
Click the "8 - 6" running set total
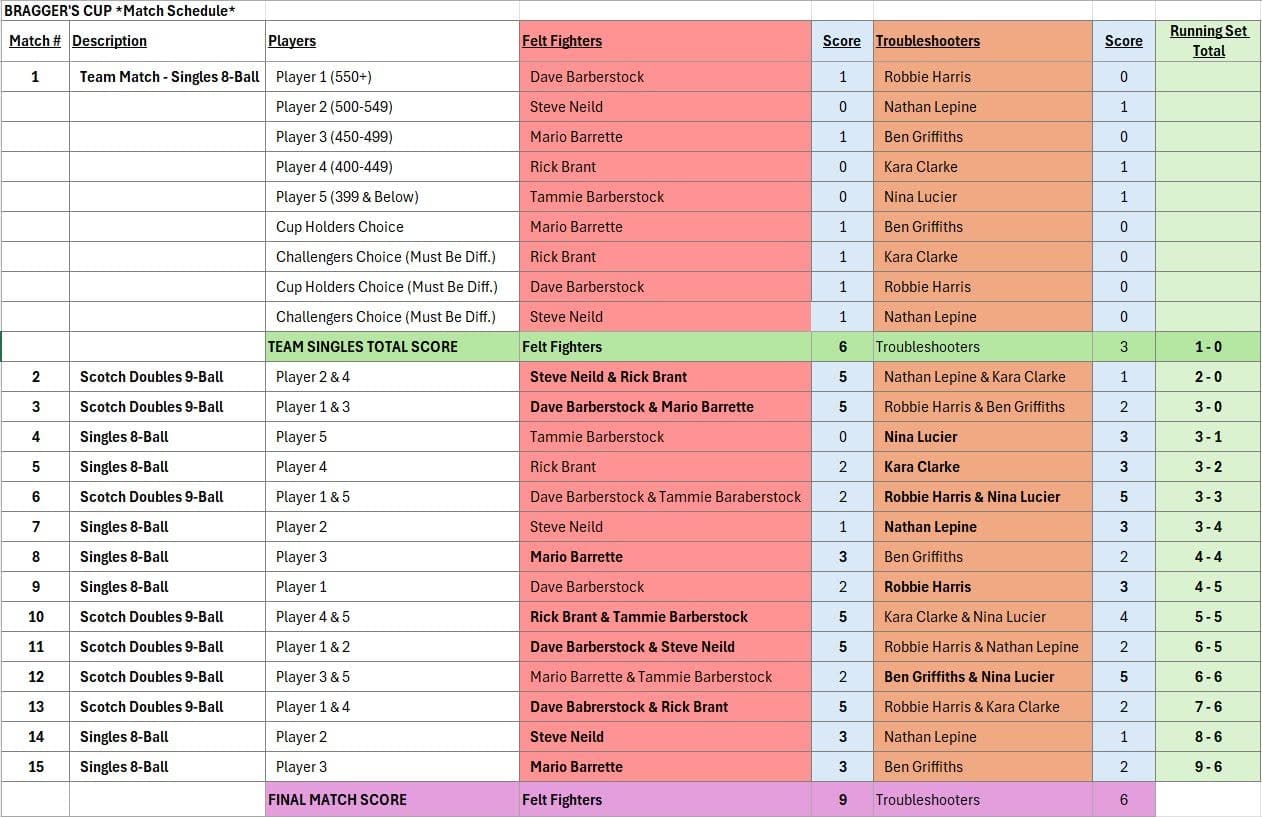tap(1208, 737)
